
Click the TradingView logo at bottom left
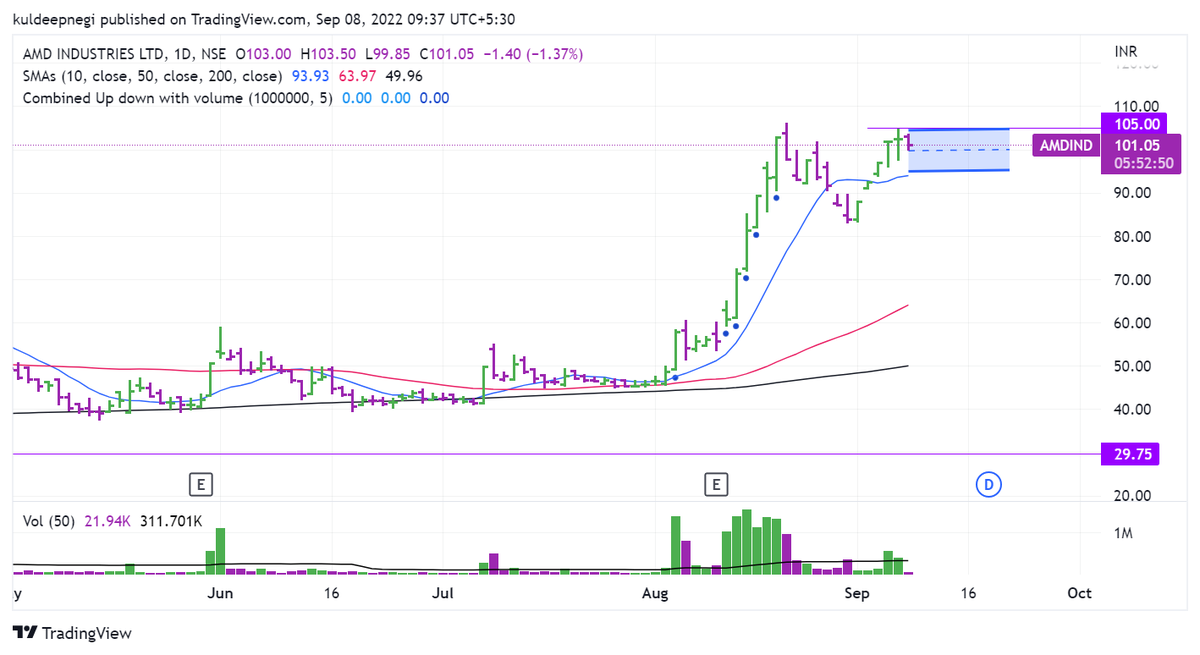click(71, 633)
